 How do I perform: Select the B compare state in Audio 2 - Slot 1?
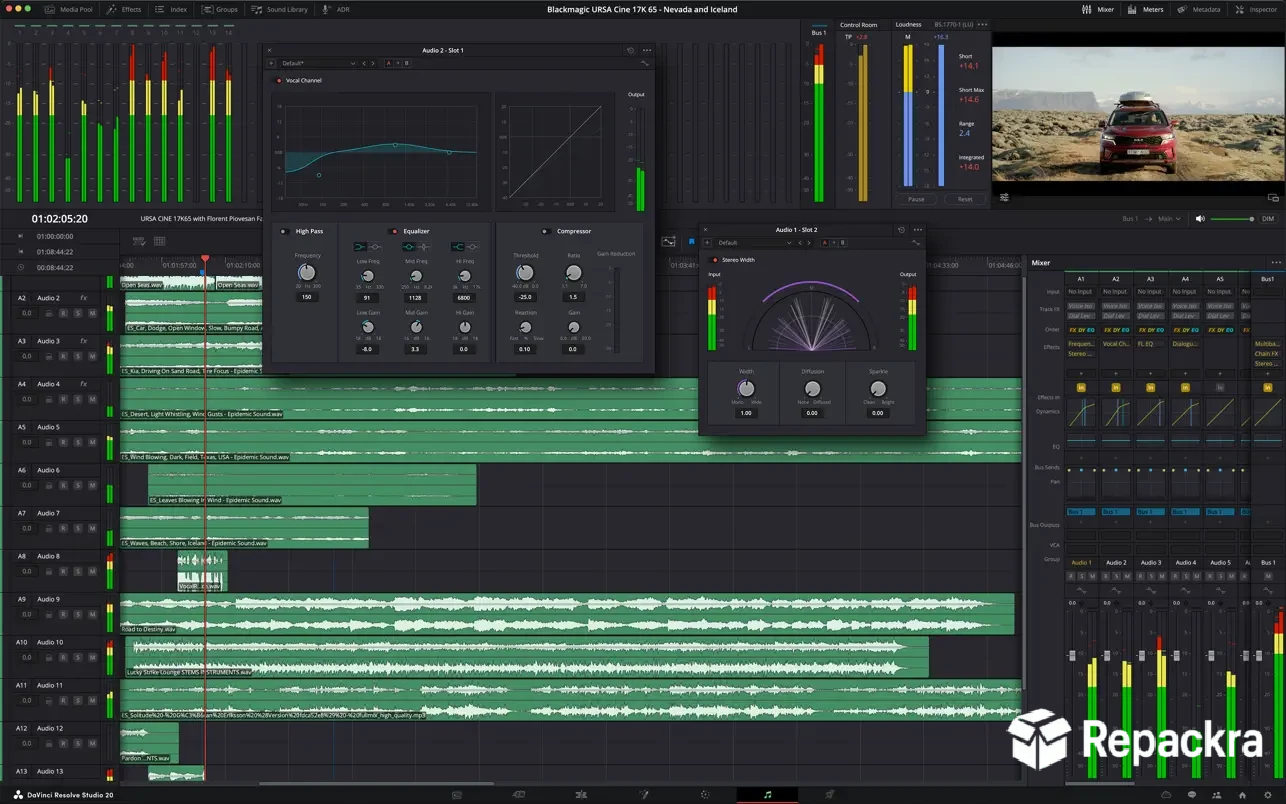click(406, 63)
